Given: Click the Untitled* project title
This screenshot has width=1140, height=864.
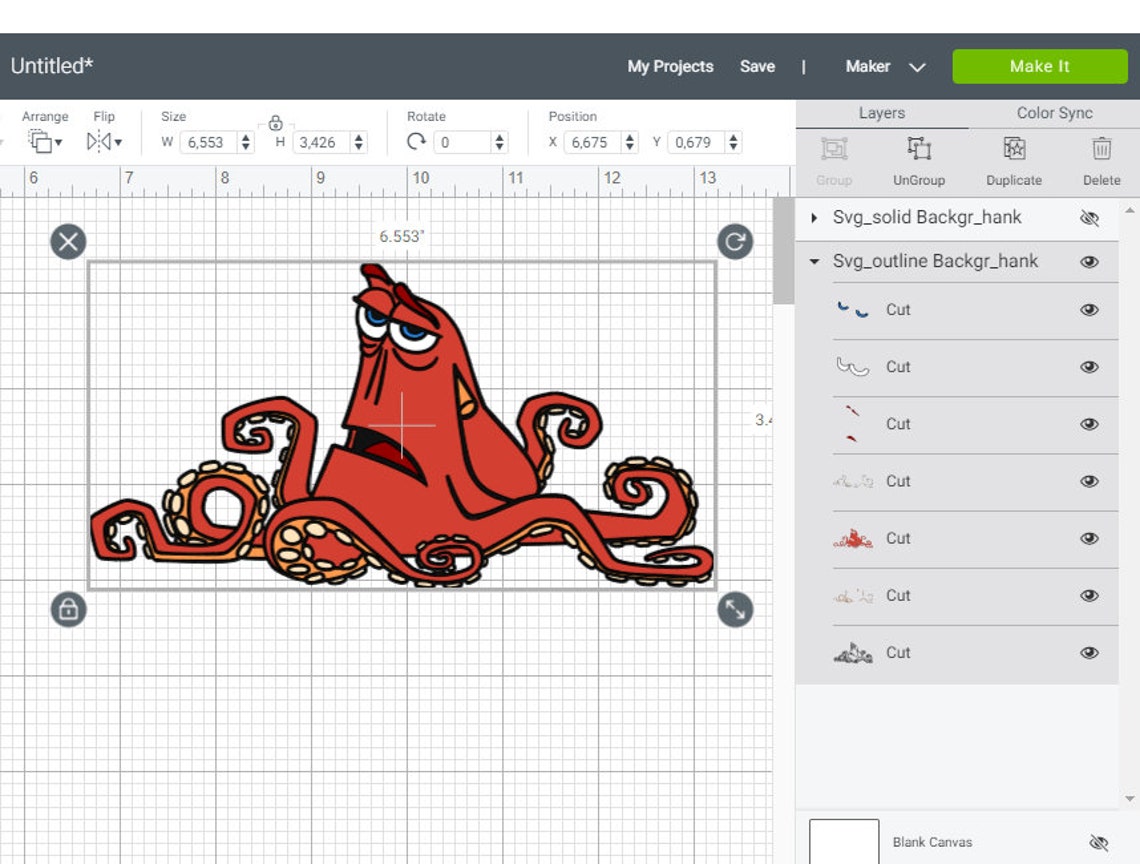Looking at the screenshot, I should [52, 66].
